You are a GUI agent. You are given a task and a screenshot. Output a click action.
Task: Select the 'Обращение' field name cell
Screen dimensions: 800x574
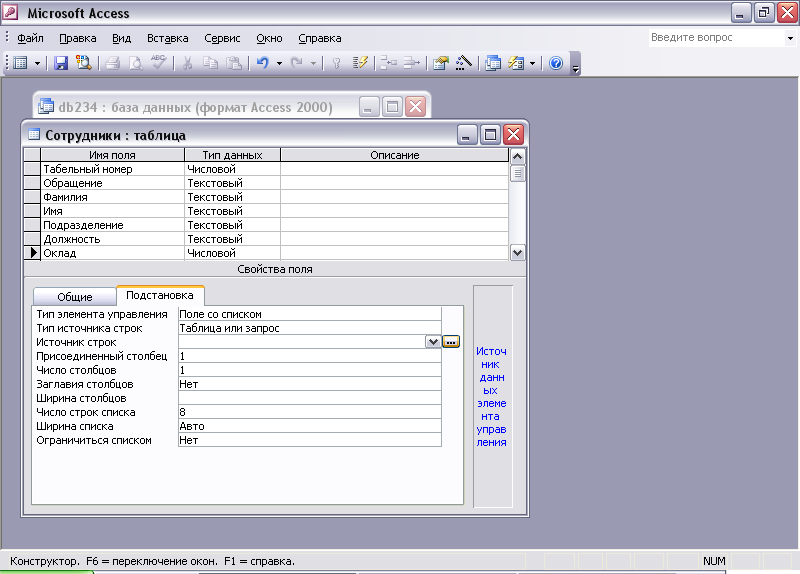click(x=112, y=183)
